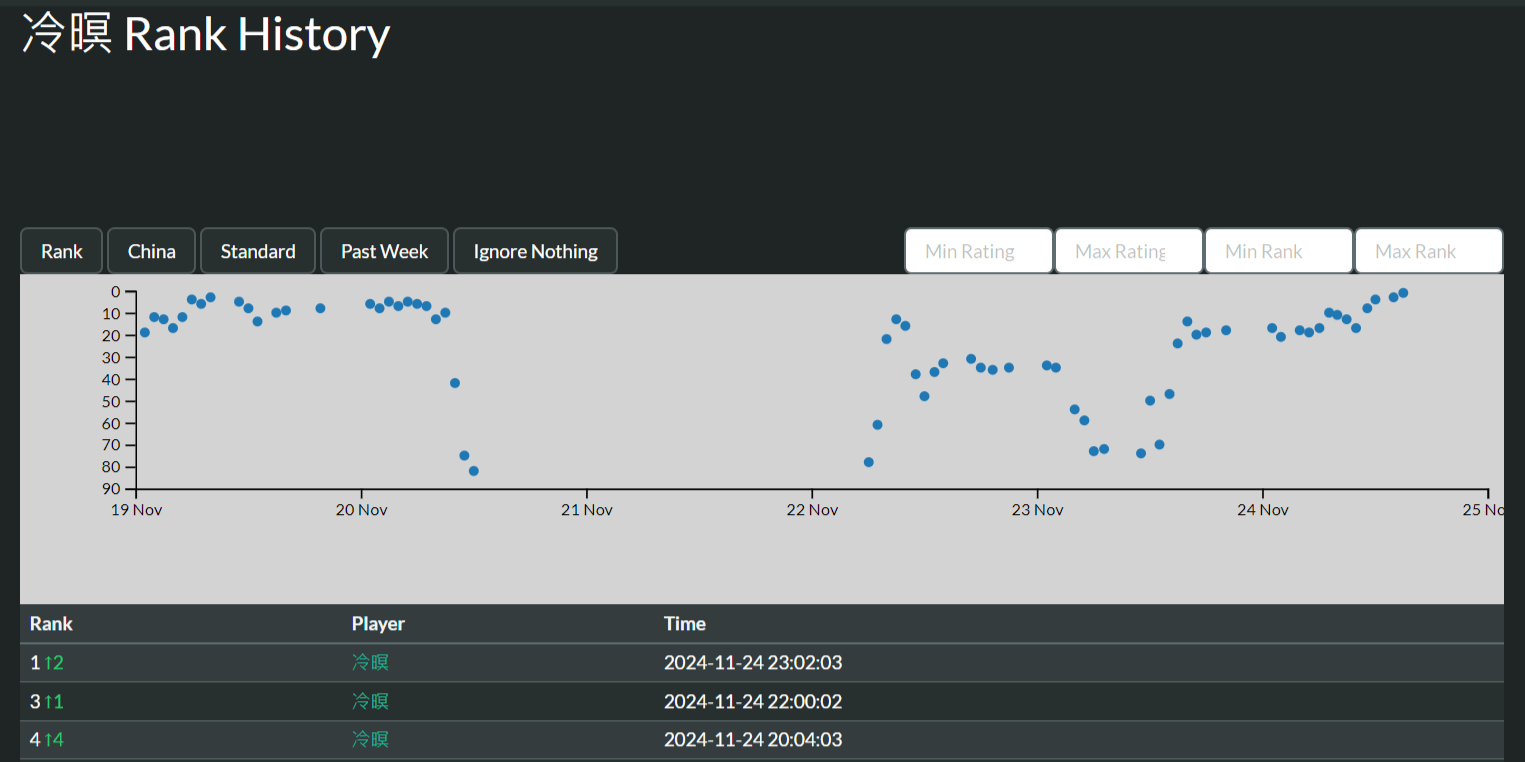The height and width of the screenshot is (762, 1525).
Task: Select the time 2024-11-24 22:00:02
Action: pyautogui.click(x=753, y=701)
